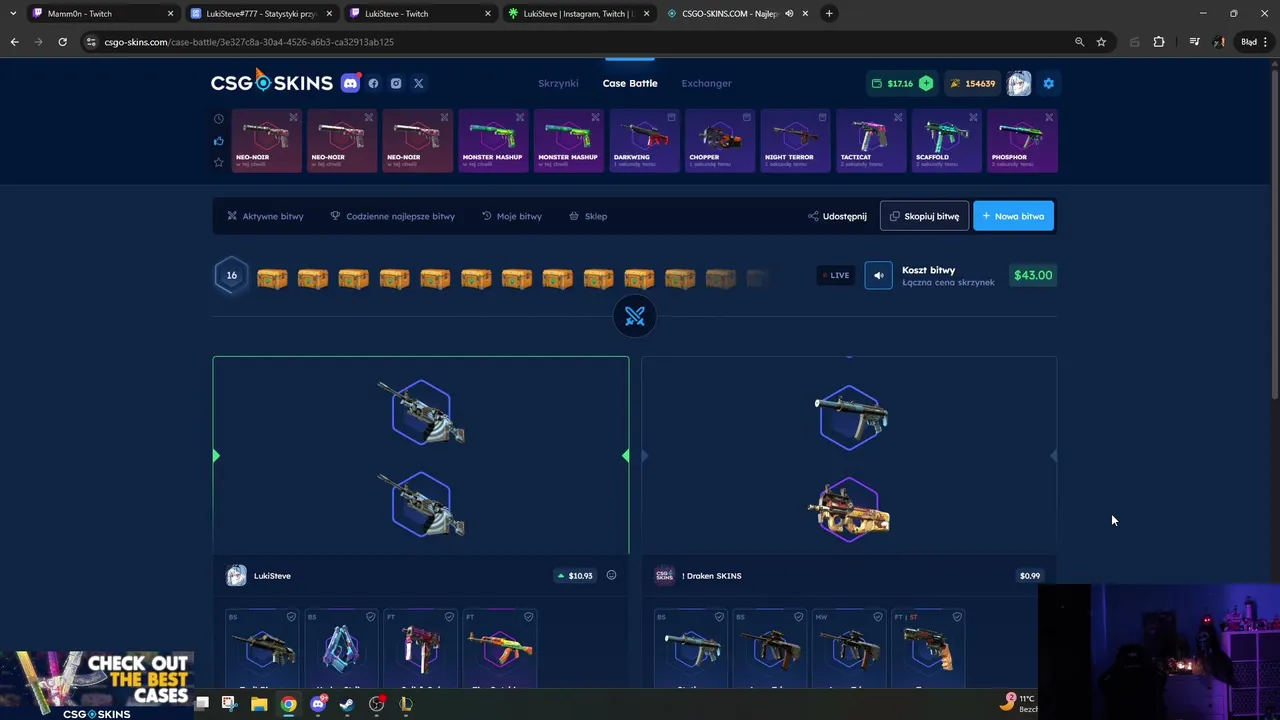Open the user avatar profile
The height and width of the screenshot is (720, 1280).
tap(1019, 83)
